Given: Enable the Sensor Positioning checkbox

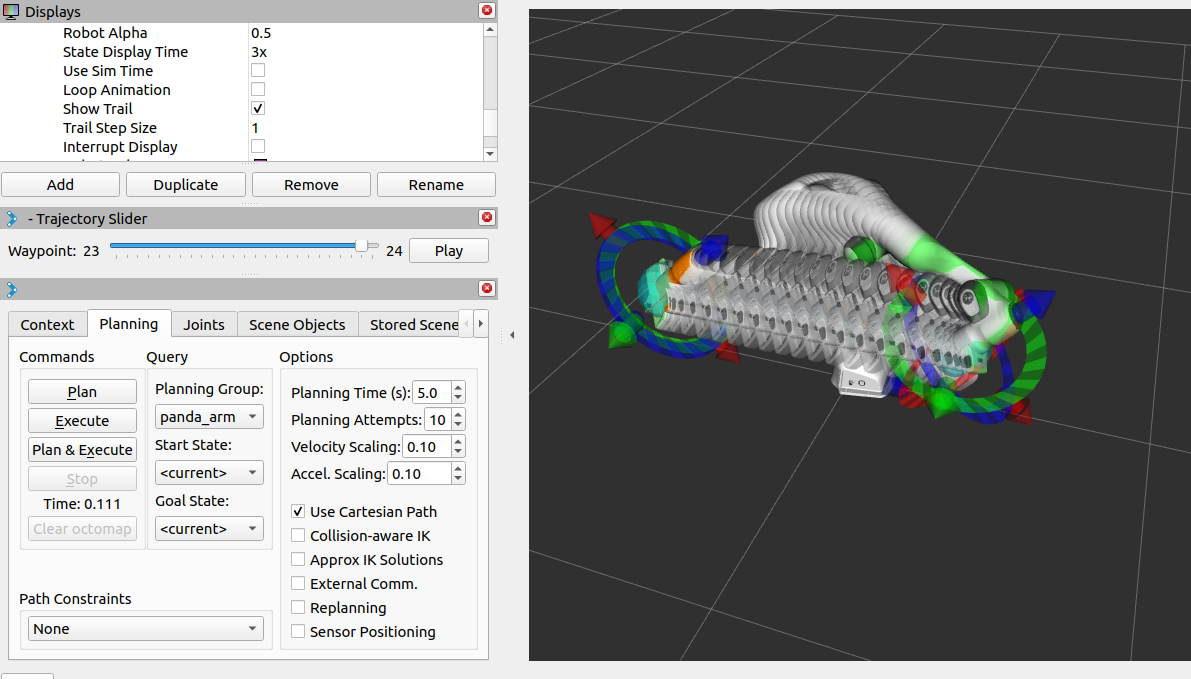Looking at the screenshot, I should click(299, 632).
